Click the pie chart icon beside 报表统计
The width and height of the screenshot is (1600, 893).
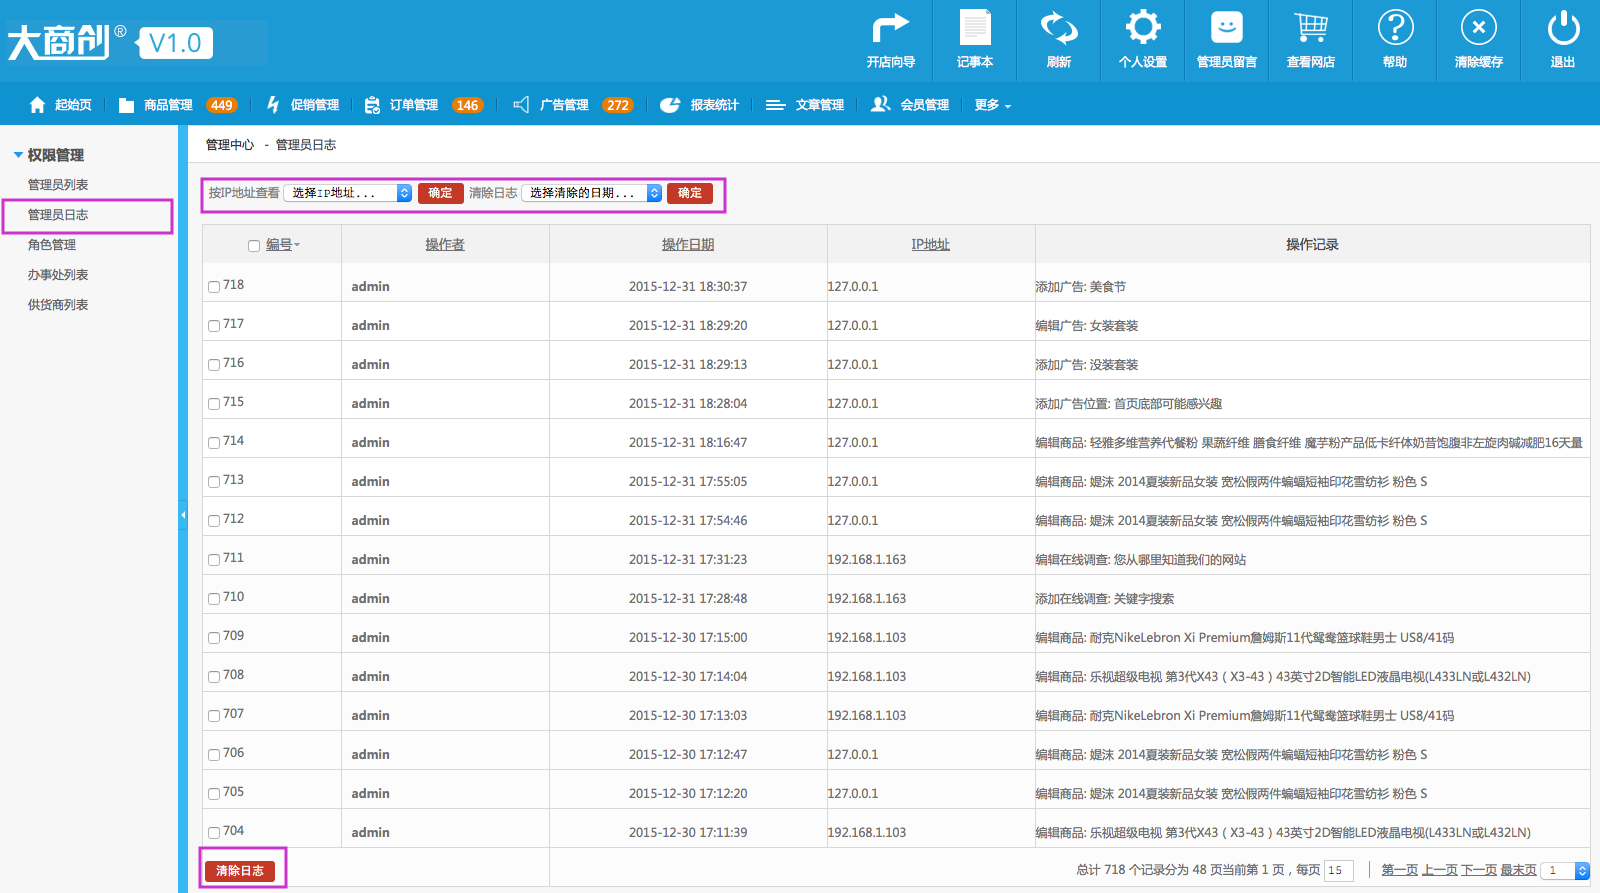670,104
